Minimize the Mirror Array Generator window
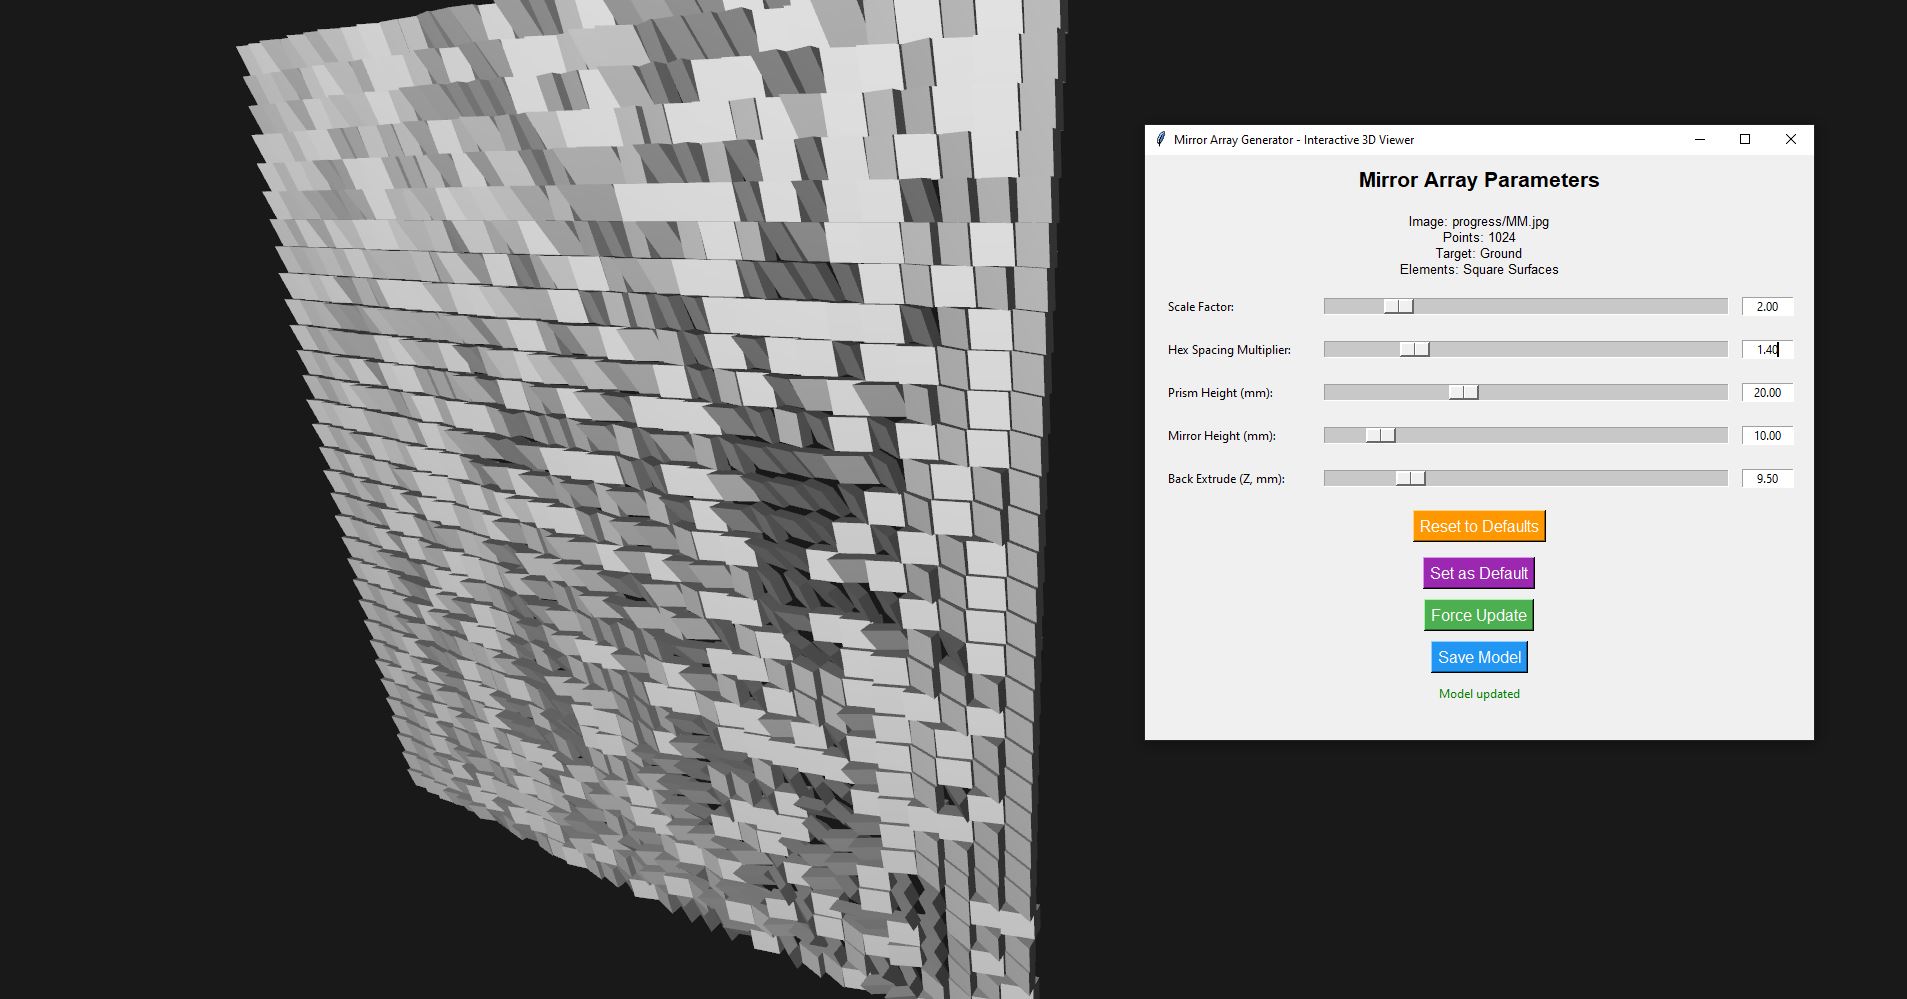The height and width of the screenshot is (999, 1907). (1699, 140)
